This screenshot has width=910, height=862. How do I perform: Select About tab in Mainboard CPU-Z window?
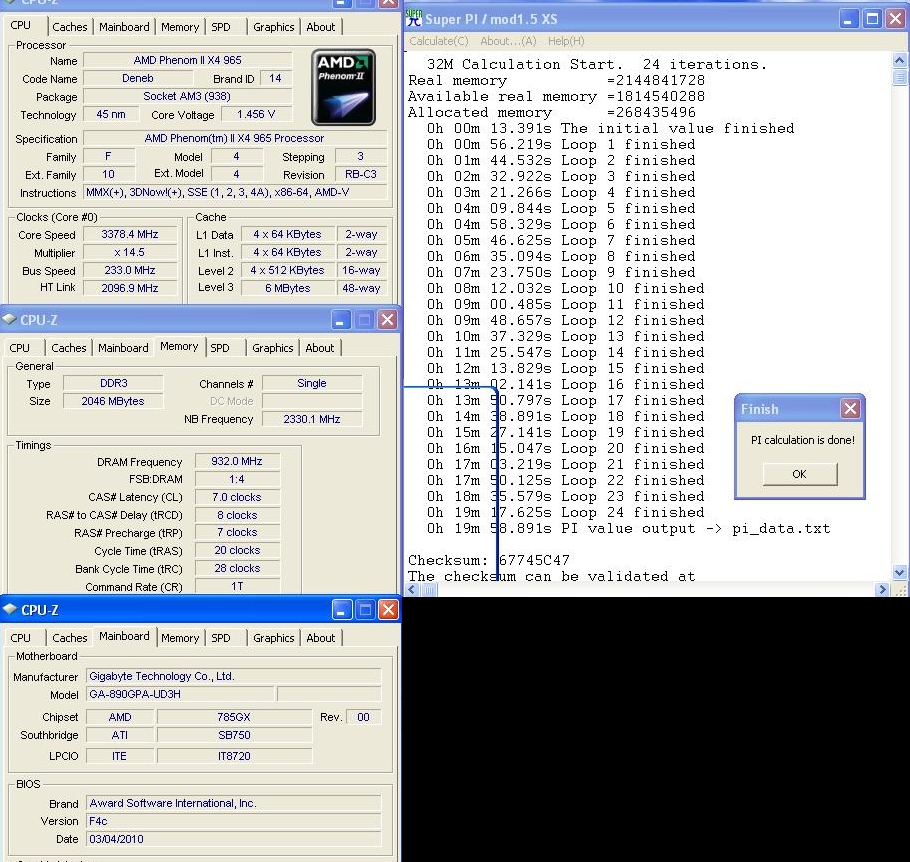[320, 638]
